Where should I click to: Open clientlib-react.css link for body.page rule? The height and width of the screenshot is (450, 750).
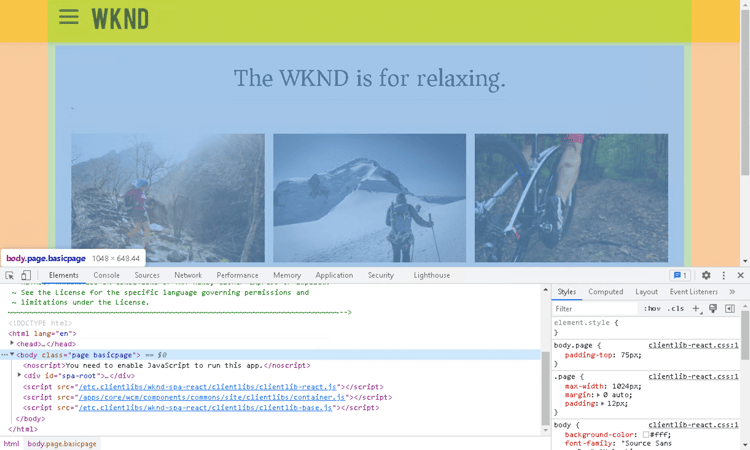(x=693, y=345)
